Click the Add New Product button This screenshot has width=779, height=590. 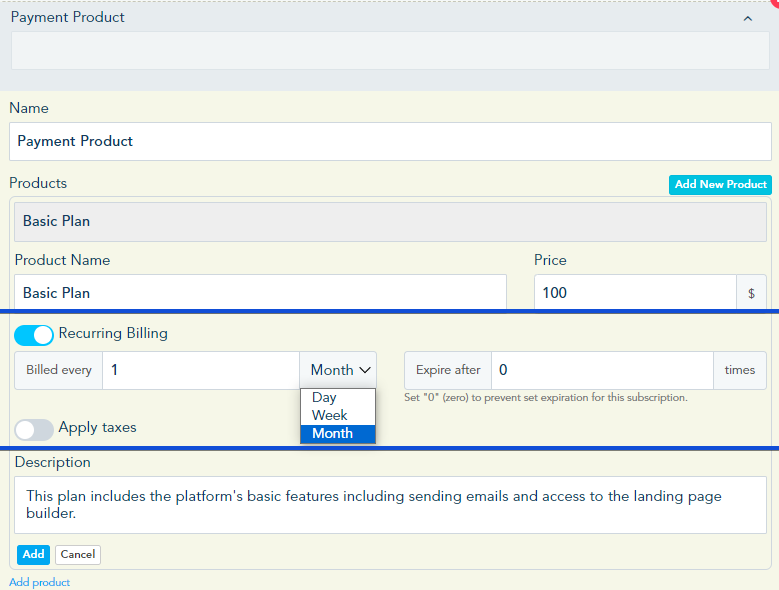(720, 185)
